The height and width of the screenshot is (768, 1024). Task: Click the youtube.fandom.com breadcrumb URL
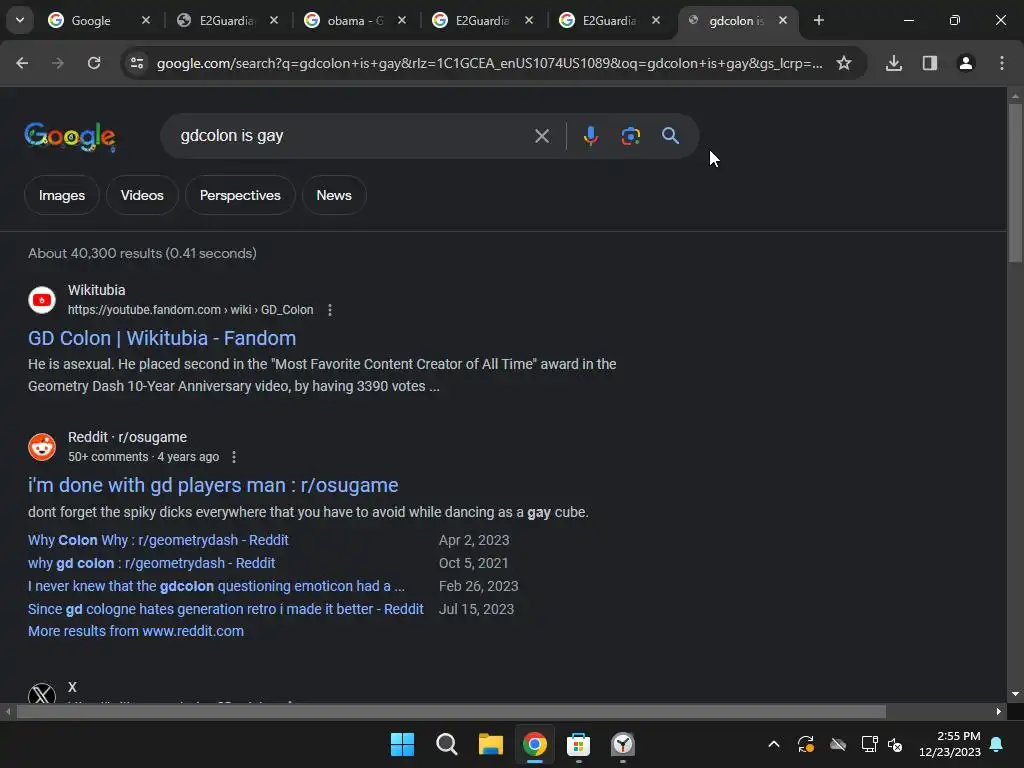191,310
